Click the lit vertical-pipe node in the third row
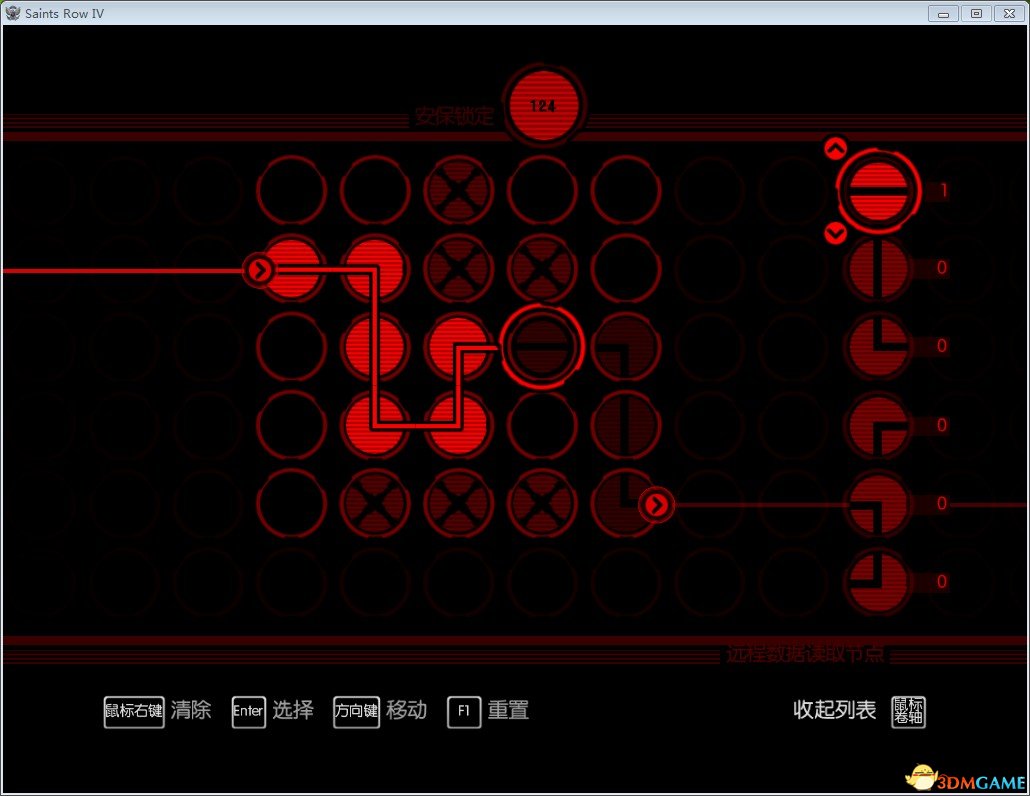The image size is (1030, 796). point(375,346)
